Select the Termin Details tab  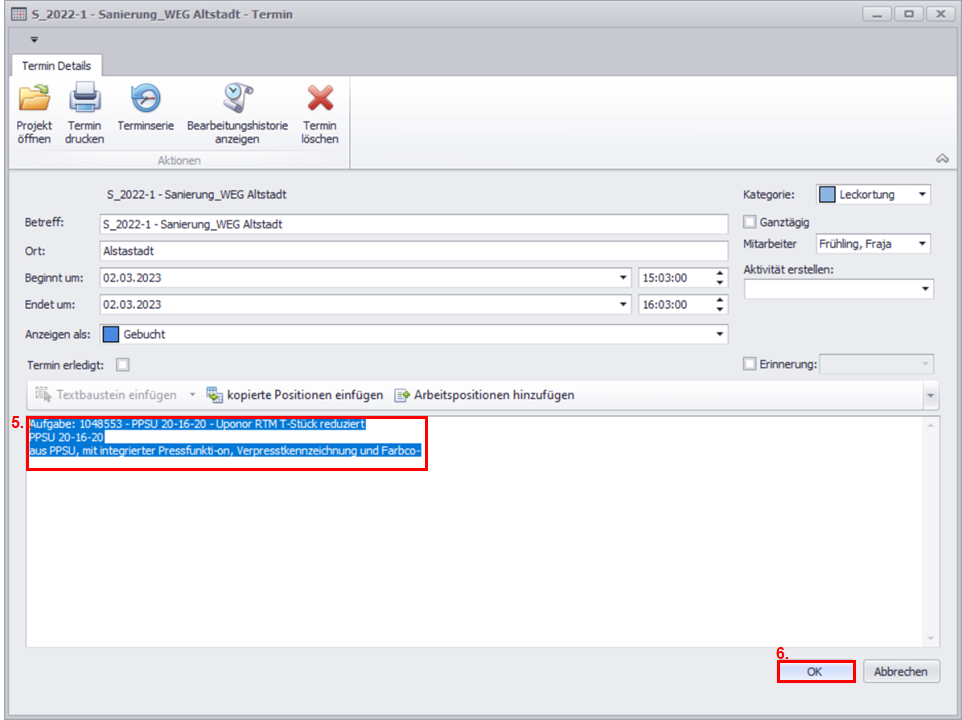point(58,65)
